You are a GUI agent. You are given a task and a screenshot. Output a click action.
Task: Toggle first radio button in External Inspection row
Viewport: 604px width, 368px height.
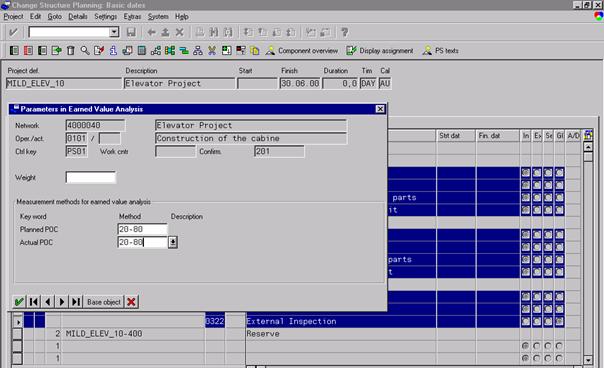coord(525,321)
